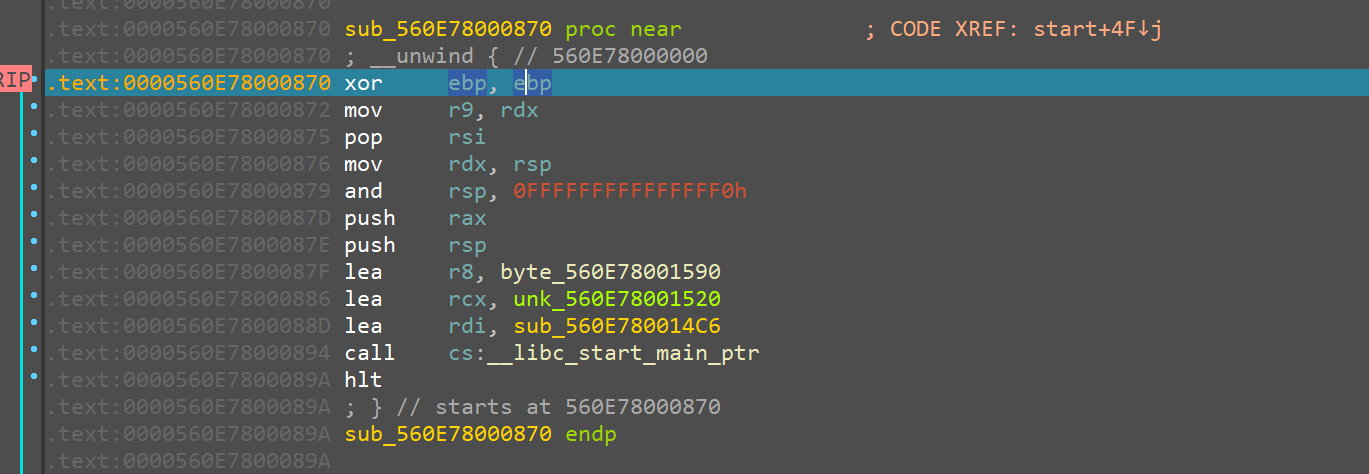Image resolution: width=1369 pixels, height=474 pixels.
Task: Click the sub_560E78000870 proc near name
Action: point(447,30)
